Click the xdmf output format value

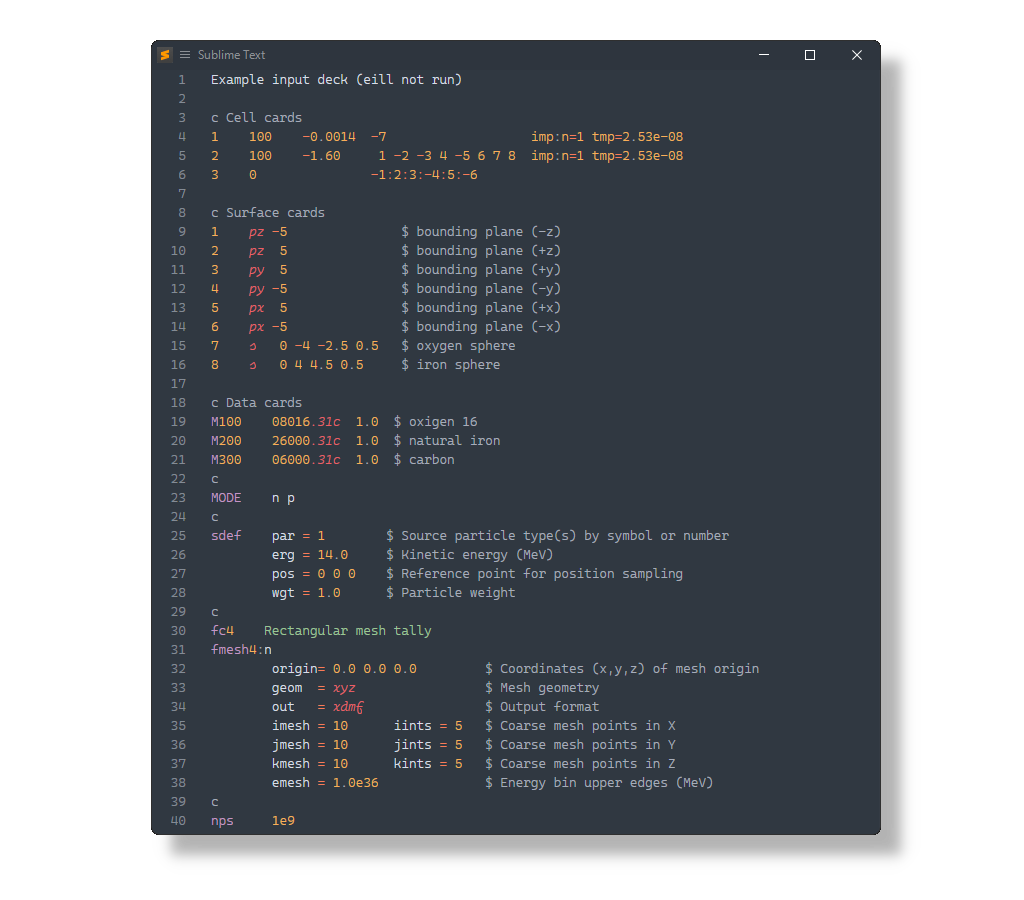tap(347, 707)
